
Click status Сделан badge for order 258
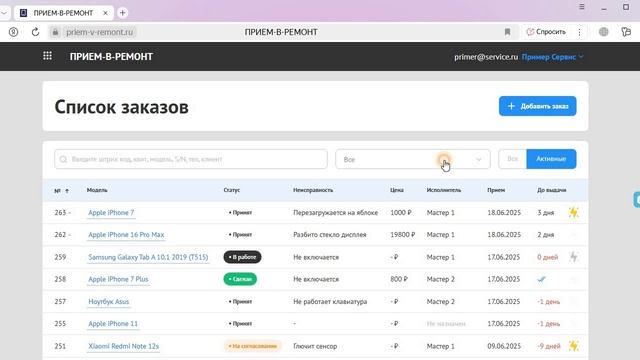(240, 279)
